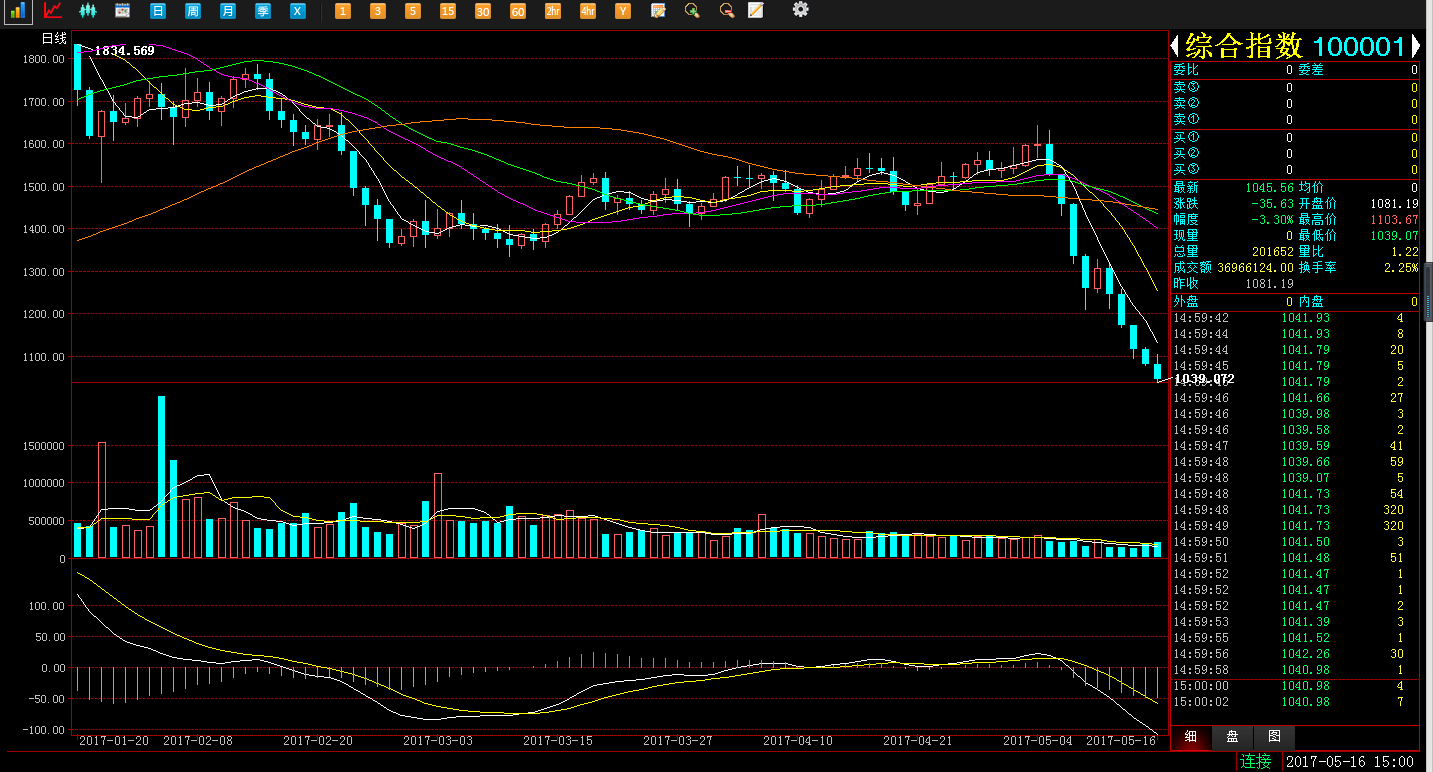The height and width of the screenshot is (772, 1433).
Task: Choose the 60-minute interval button
Action: coord(518,11)
